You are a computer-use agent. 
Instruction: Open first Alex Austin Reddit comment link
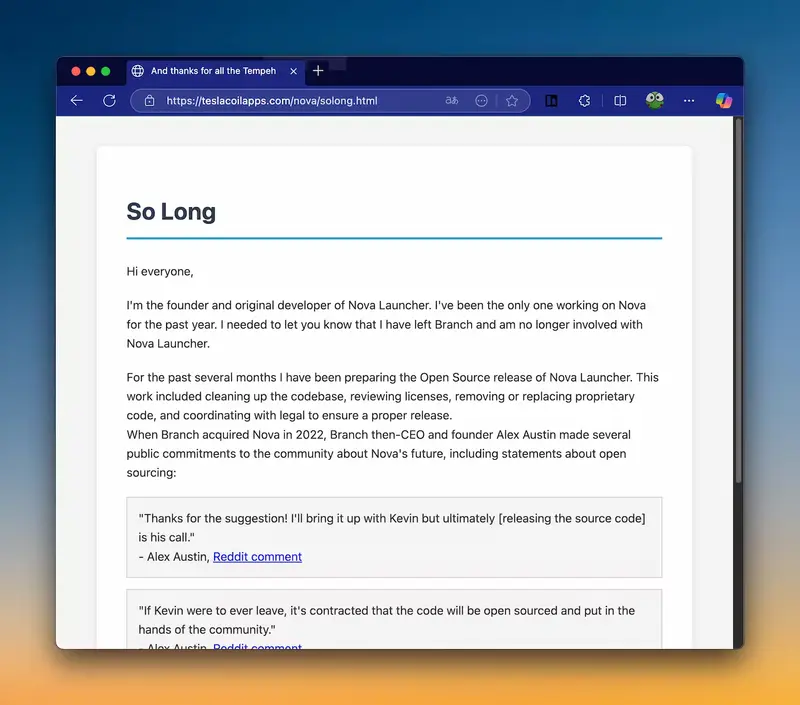click(257, 557)
